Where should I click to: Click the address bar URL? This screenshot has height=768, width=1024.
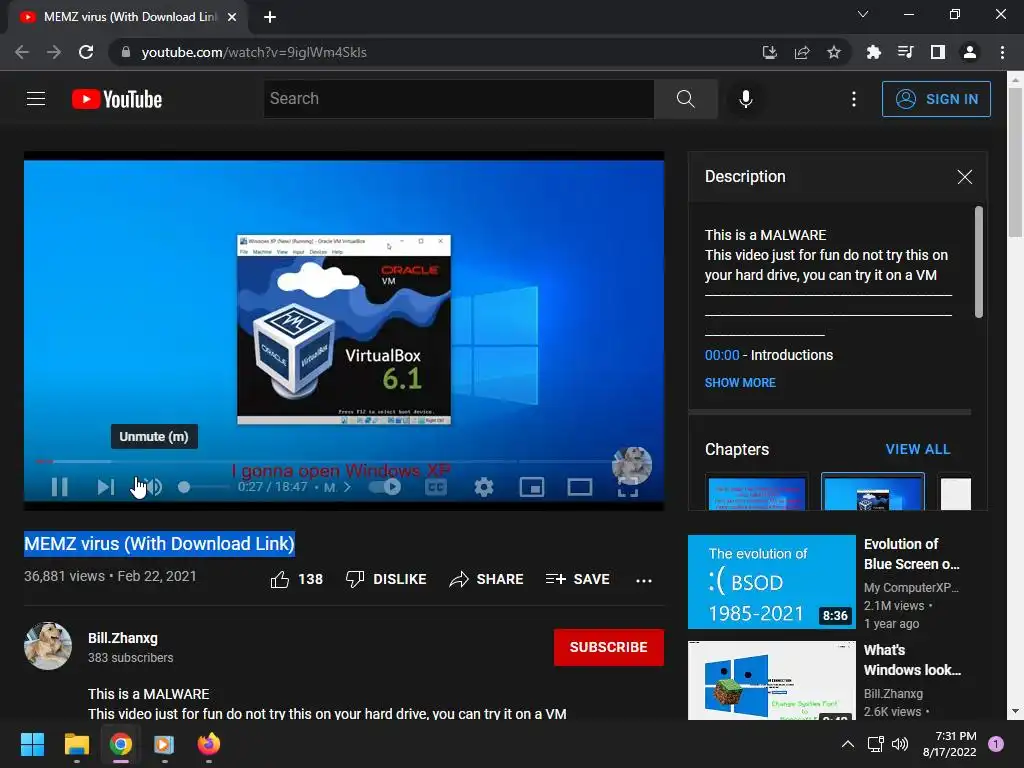254,52
